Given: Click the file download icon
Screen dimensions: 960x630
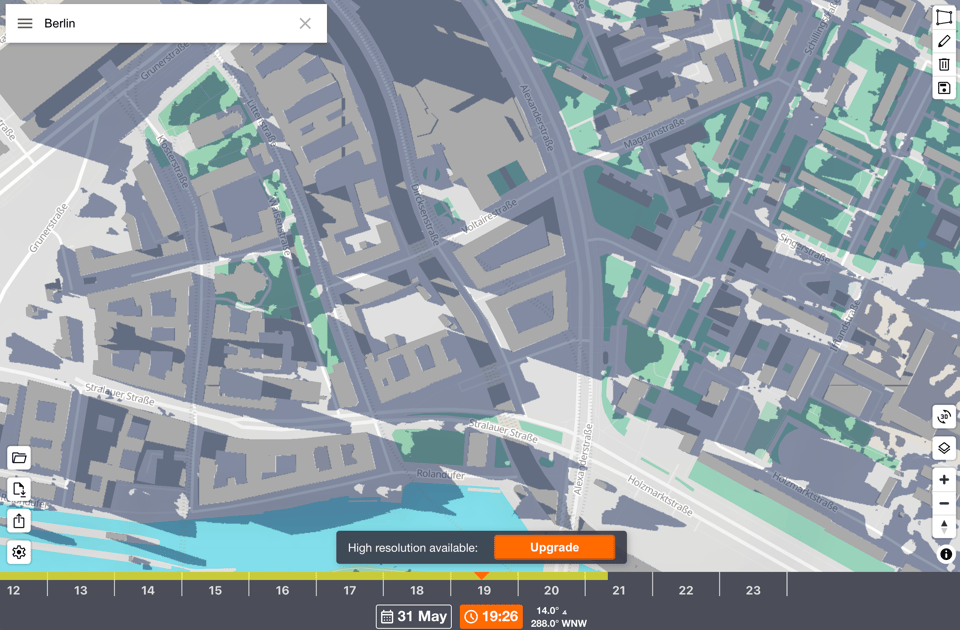Looking at the screenshot, I should tap(19, 489).
